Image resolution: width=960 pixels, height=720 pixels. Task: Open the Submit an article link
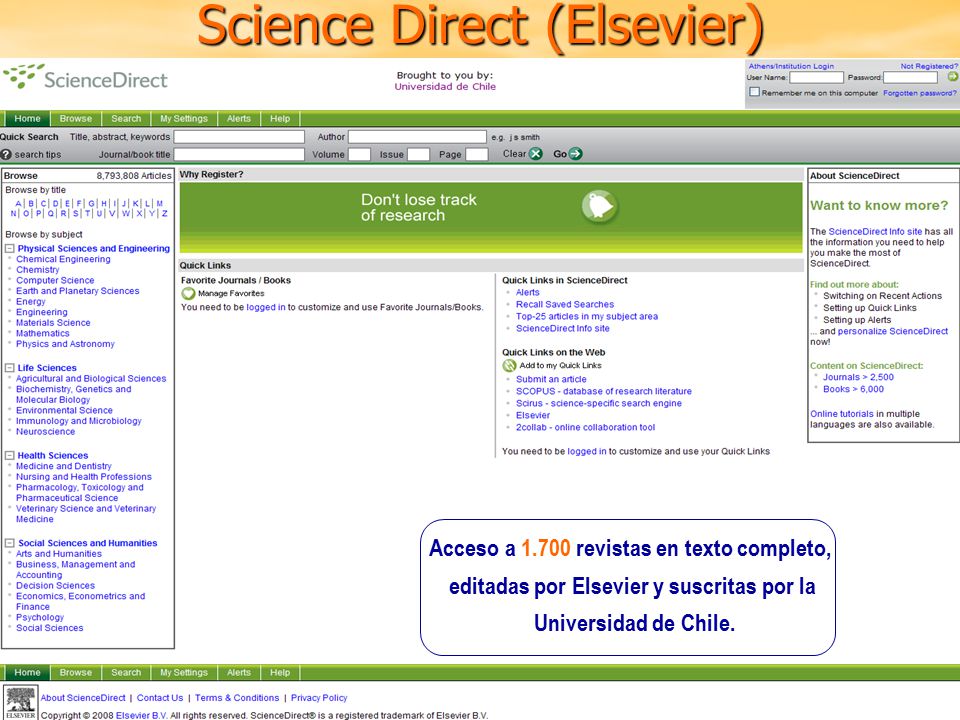(x=551, y=380)
